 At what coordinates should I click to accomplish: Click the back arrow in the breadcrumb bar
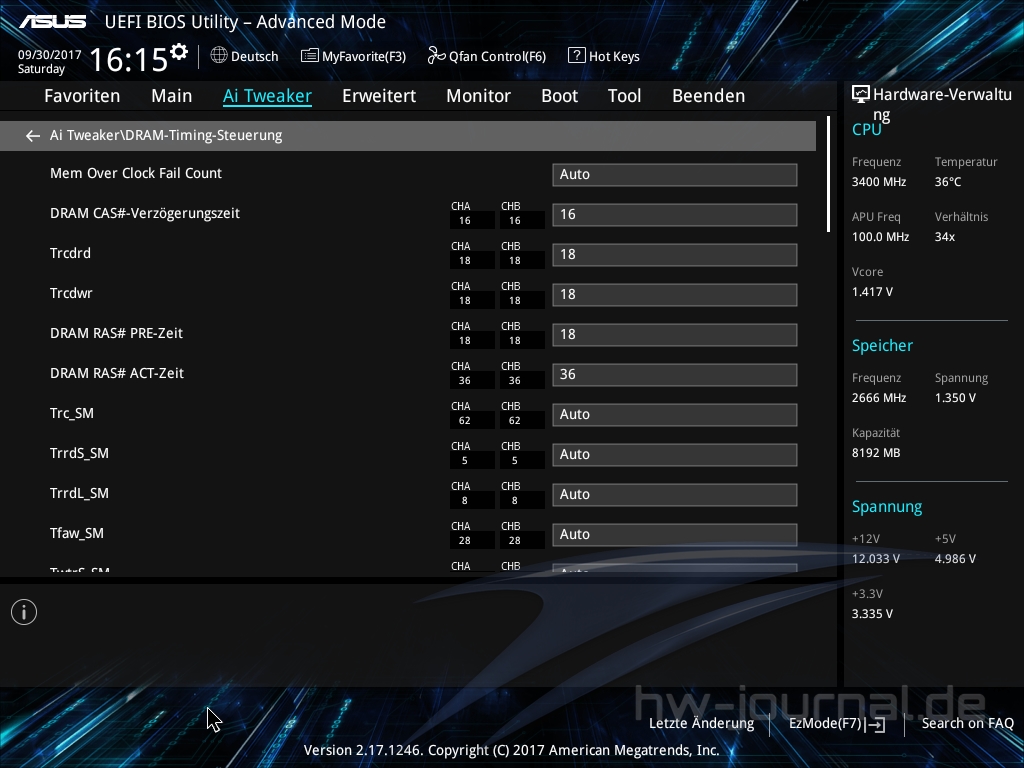33,136
